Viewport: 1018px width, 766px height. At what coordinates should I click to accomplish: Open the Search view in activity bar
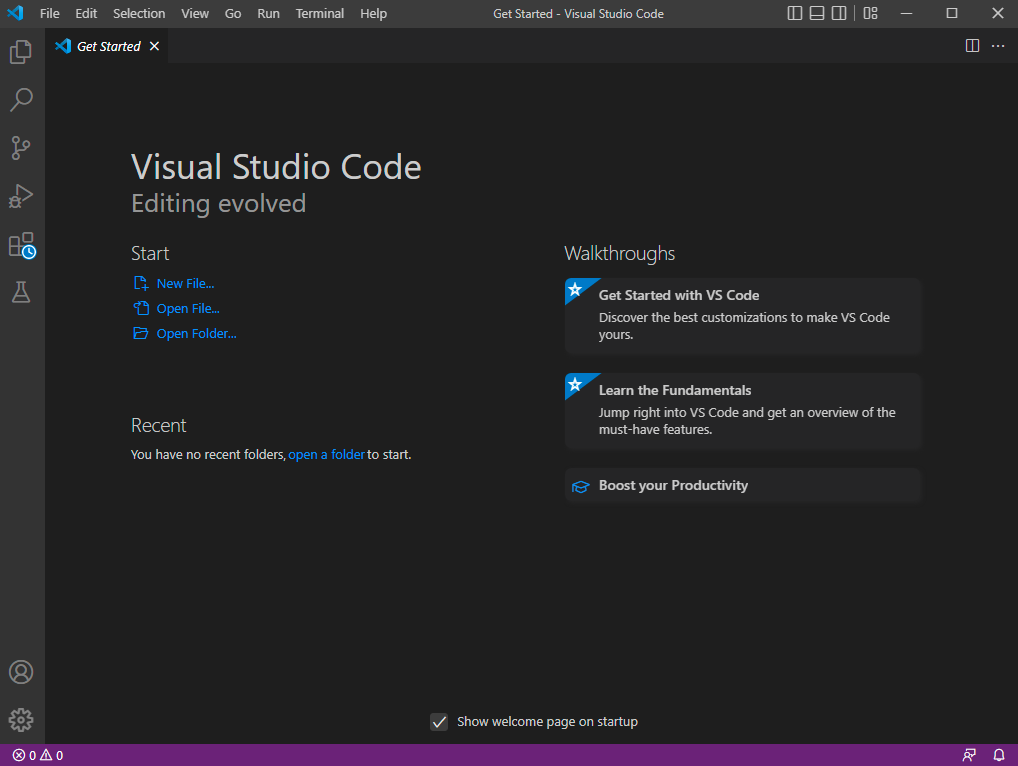pyautogui.click(x=21, y=100)
